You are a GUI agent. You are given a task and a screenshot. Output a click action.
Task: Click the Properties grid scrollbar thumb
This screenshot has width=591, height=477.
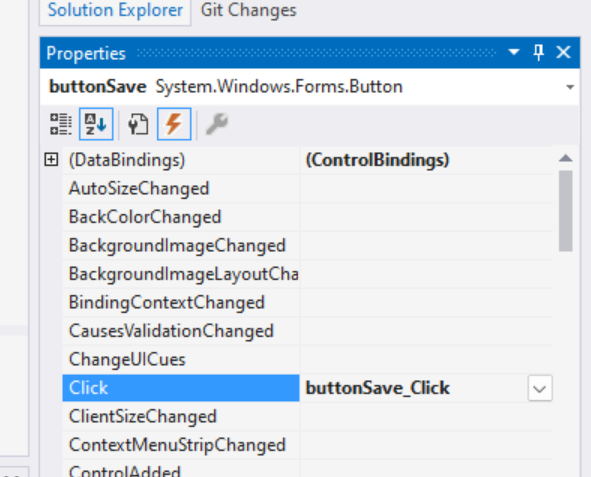[566, 211]
